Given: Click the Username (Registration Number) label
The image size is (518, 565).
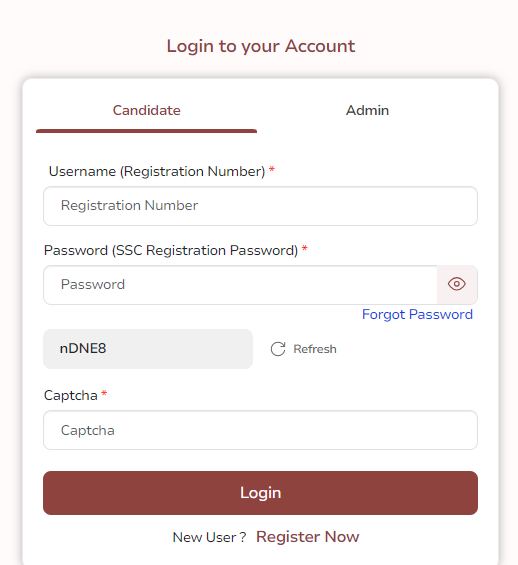Looking at the screenshot, I should point(157,172).
